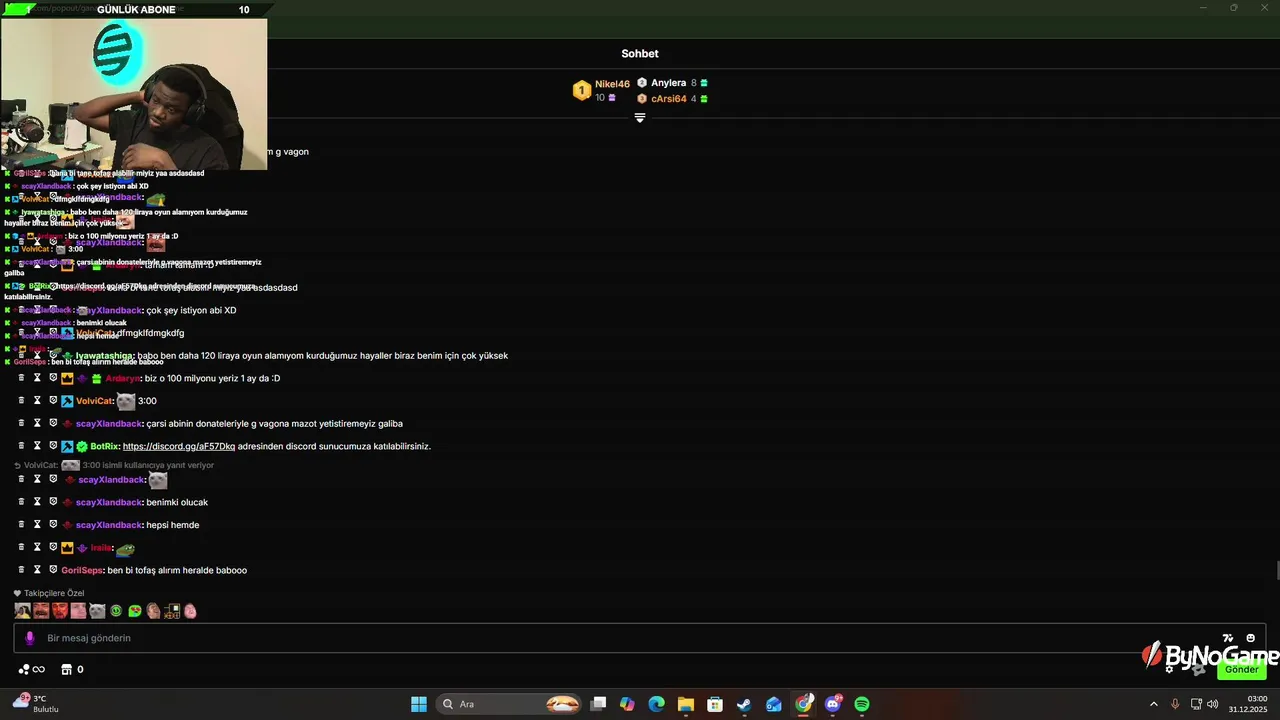Delete iraila's emote message with trash icon
This screenshot has width=1280, height=720.
[21, 548]
